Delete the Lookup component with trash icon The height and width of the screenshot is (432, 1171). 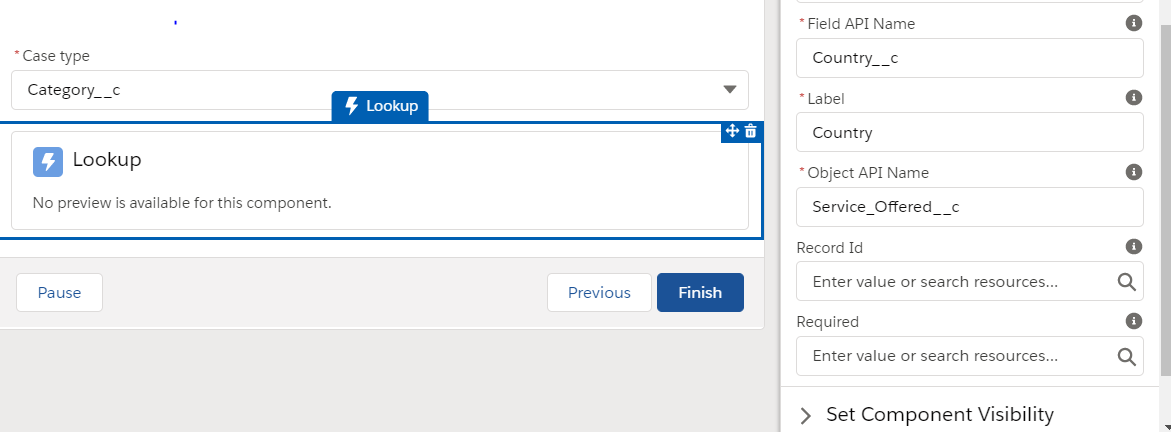pyautogui.click(x=751, y=131)
